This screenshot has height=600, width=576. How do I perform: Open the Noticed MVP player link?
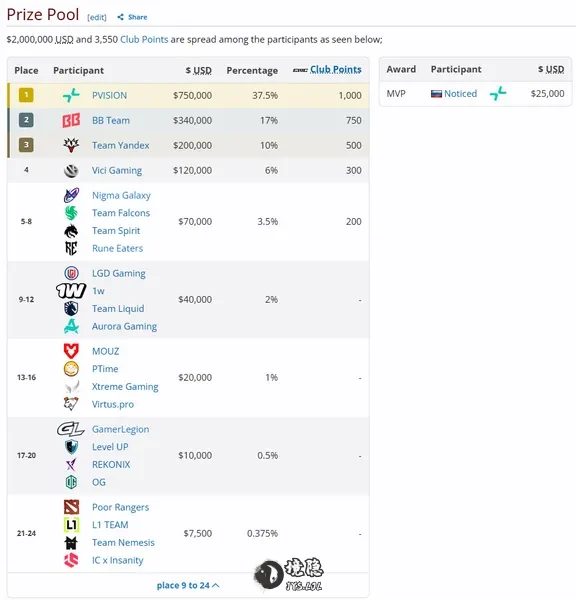[x=460, y=94]
